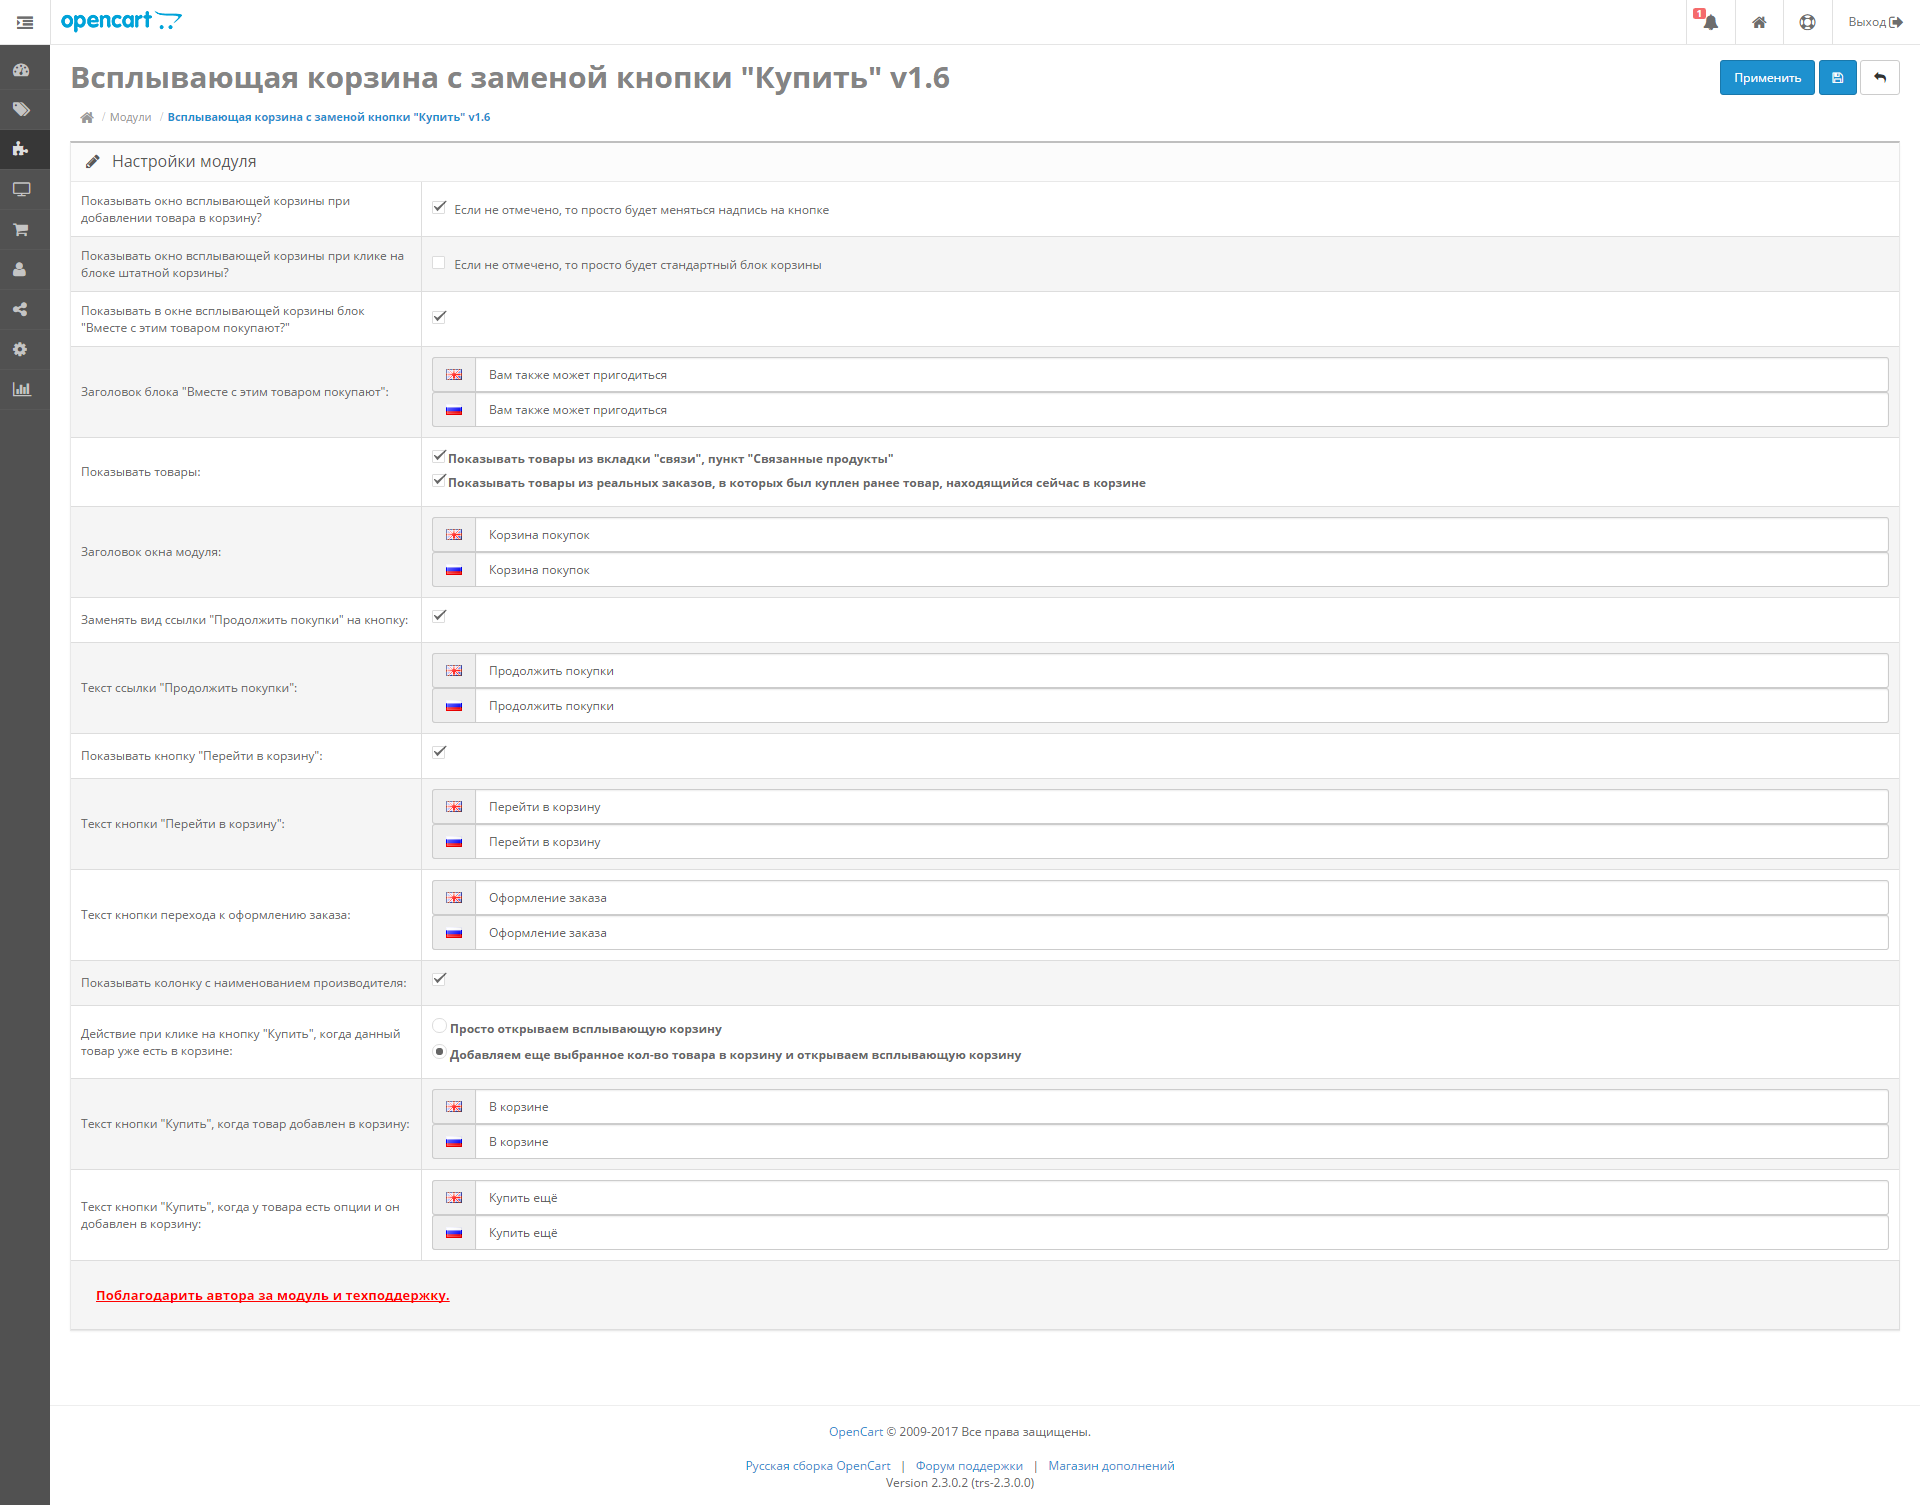Screen dimensions: 1920x1505
Task: Enable popup on standard cart block click
Action: coord(439,263)
